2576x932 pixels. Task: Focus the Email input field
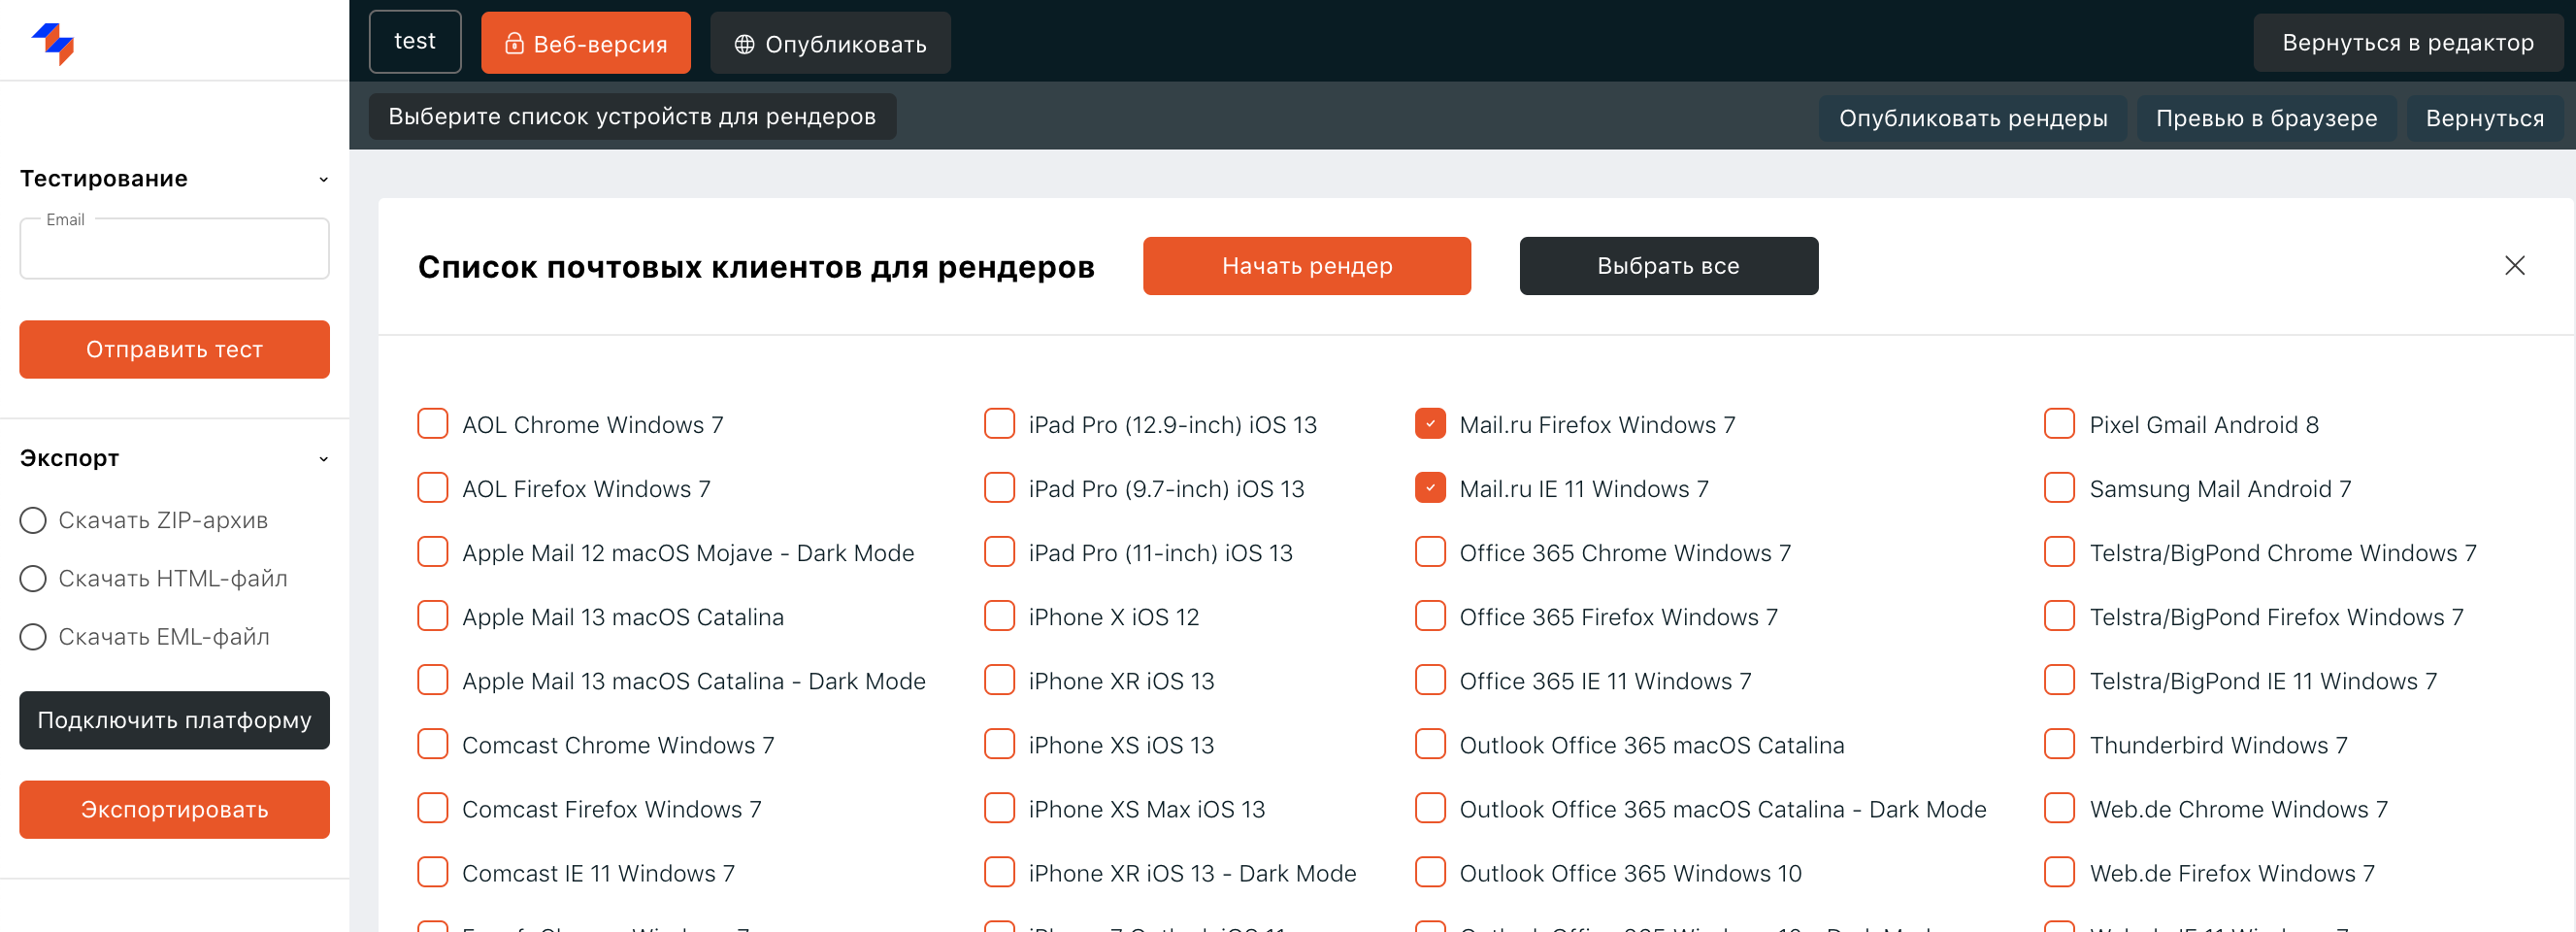[x=174, y=248]
